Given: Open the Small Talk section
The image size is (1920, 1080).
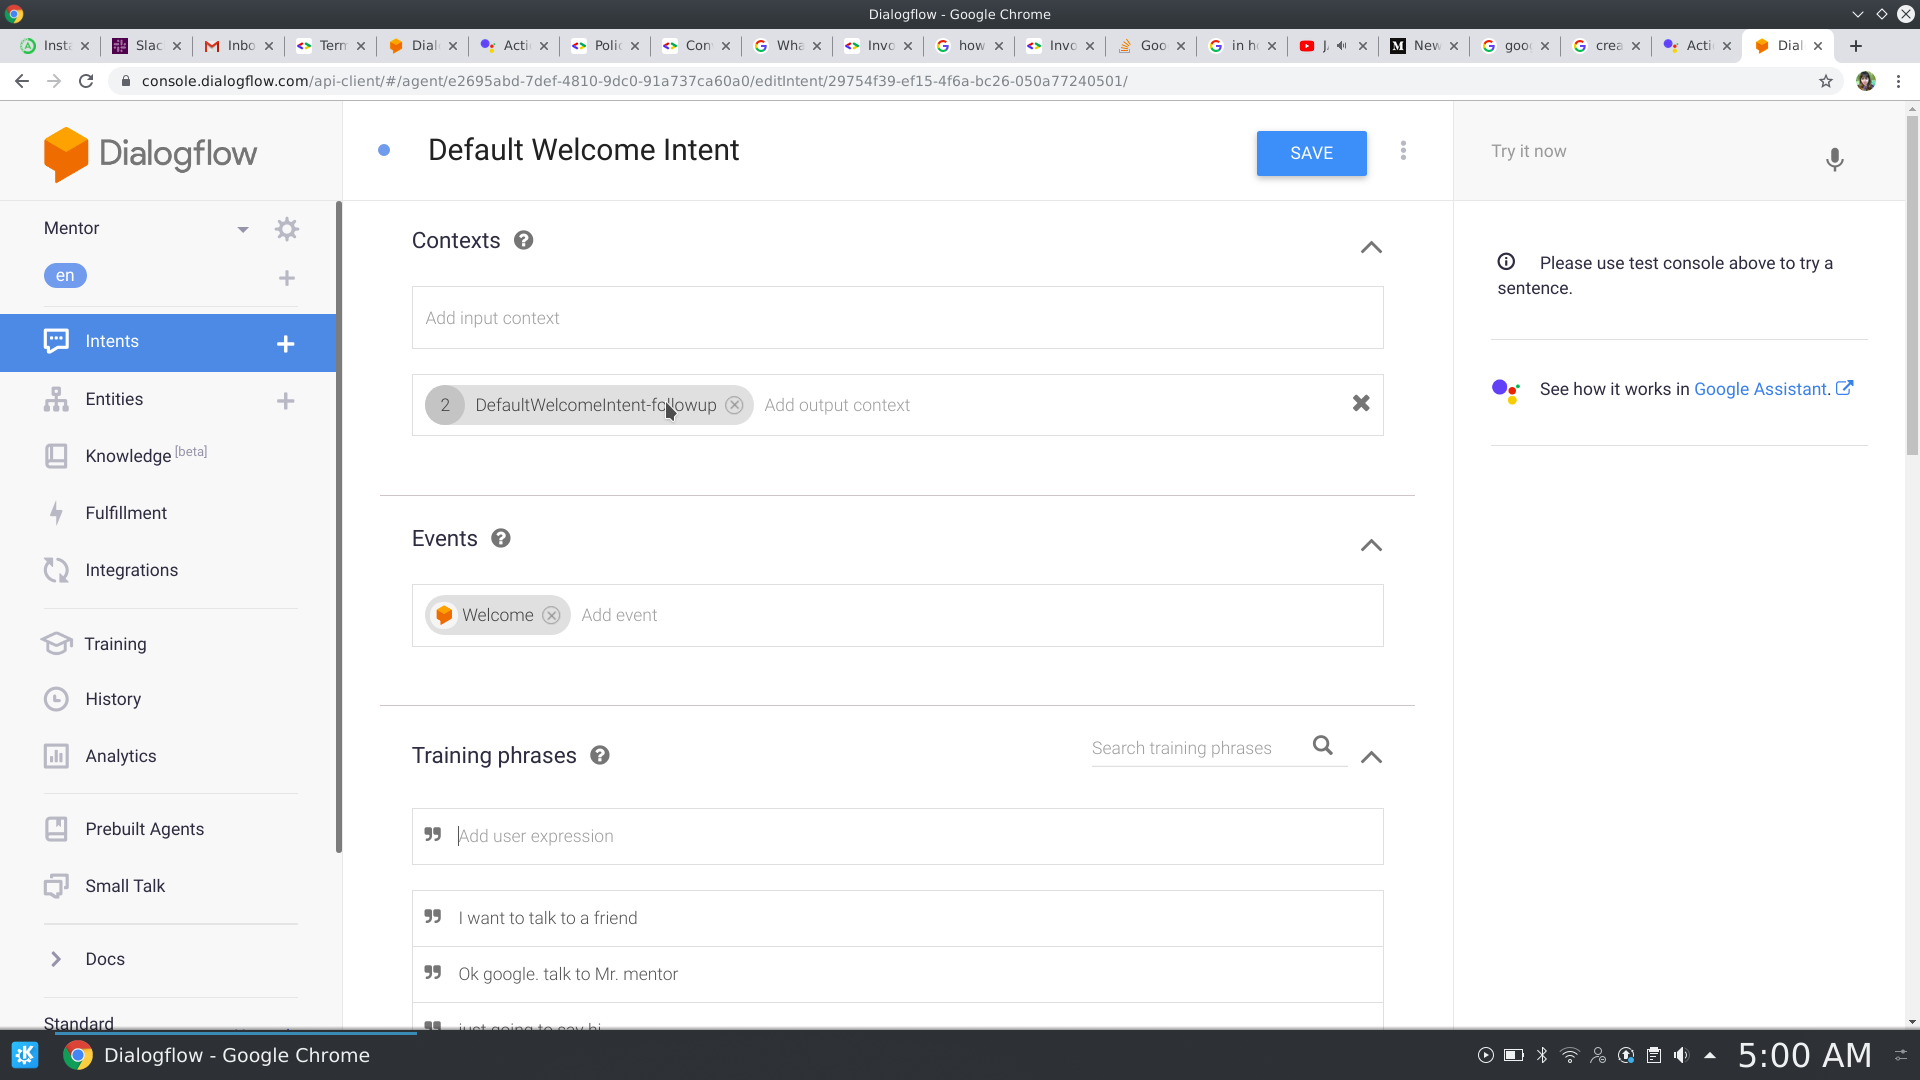Looking at the screenshot, I should pos(125,886).
